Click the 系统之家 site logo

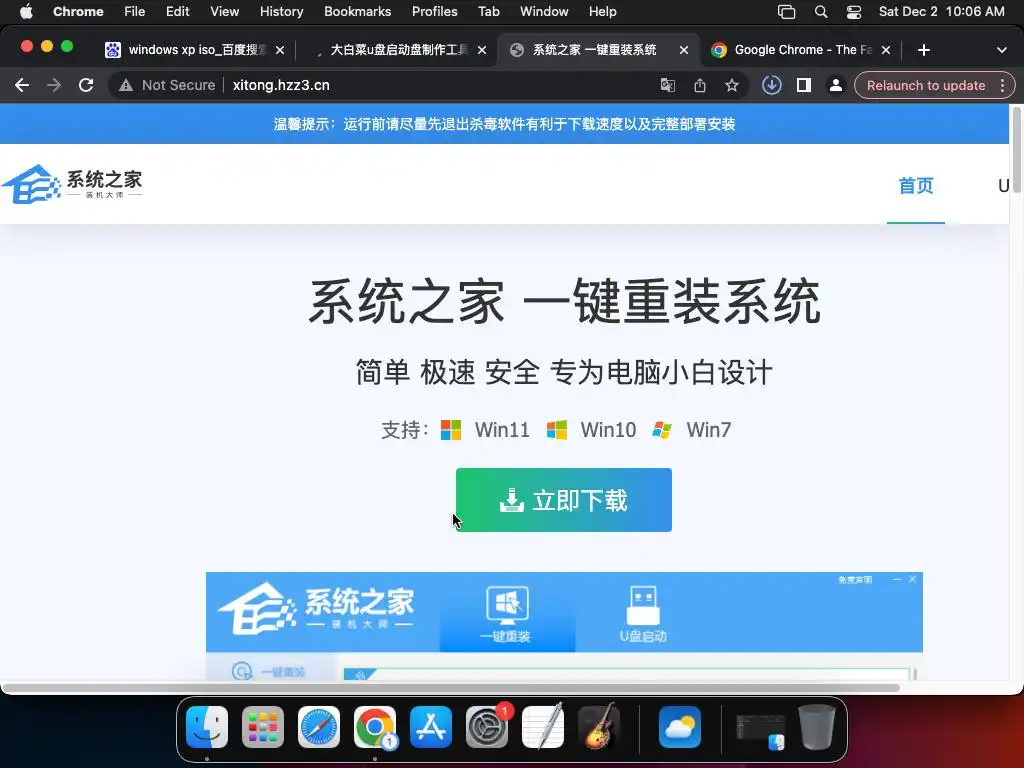72,184
